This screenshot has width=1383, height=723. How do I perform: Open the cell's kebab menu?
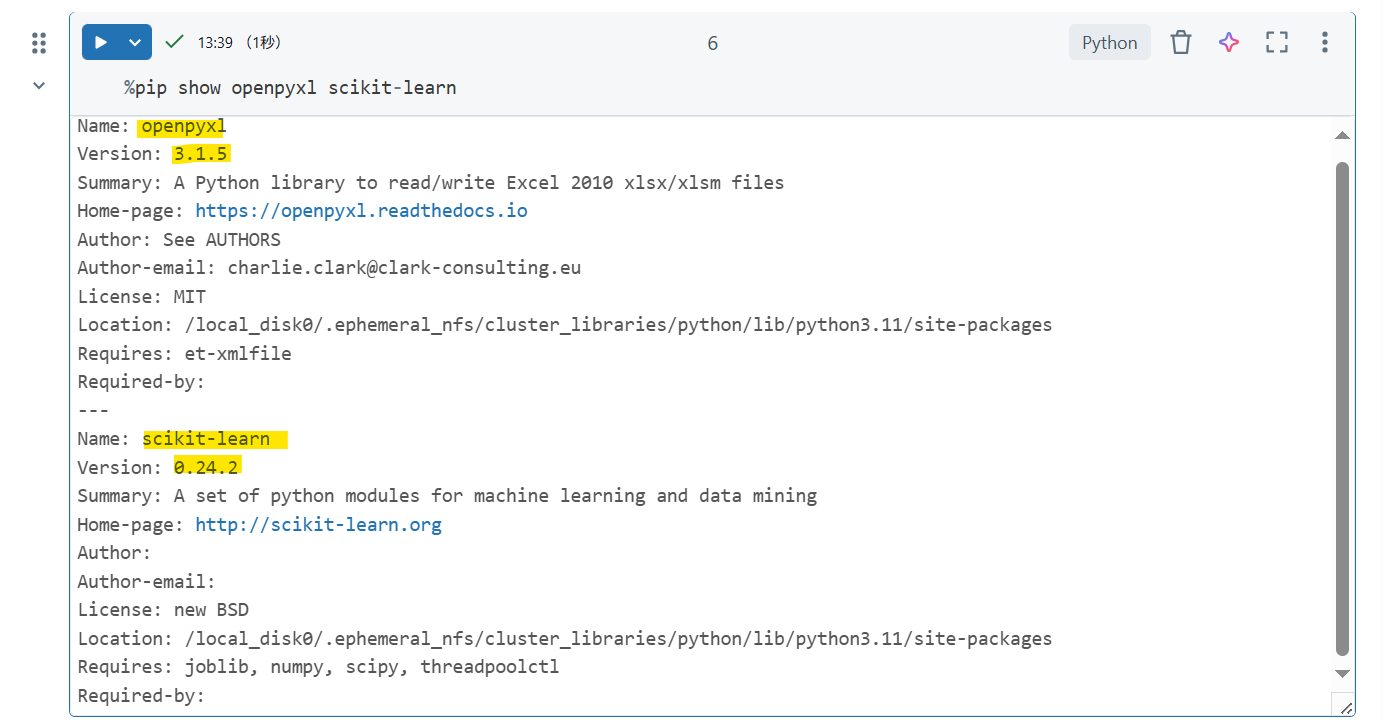tap(1325, 42)
